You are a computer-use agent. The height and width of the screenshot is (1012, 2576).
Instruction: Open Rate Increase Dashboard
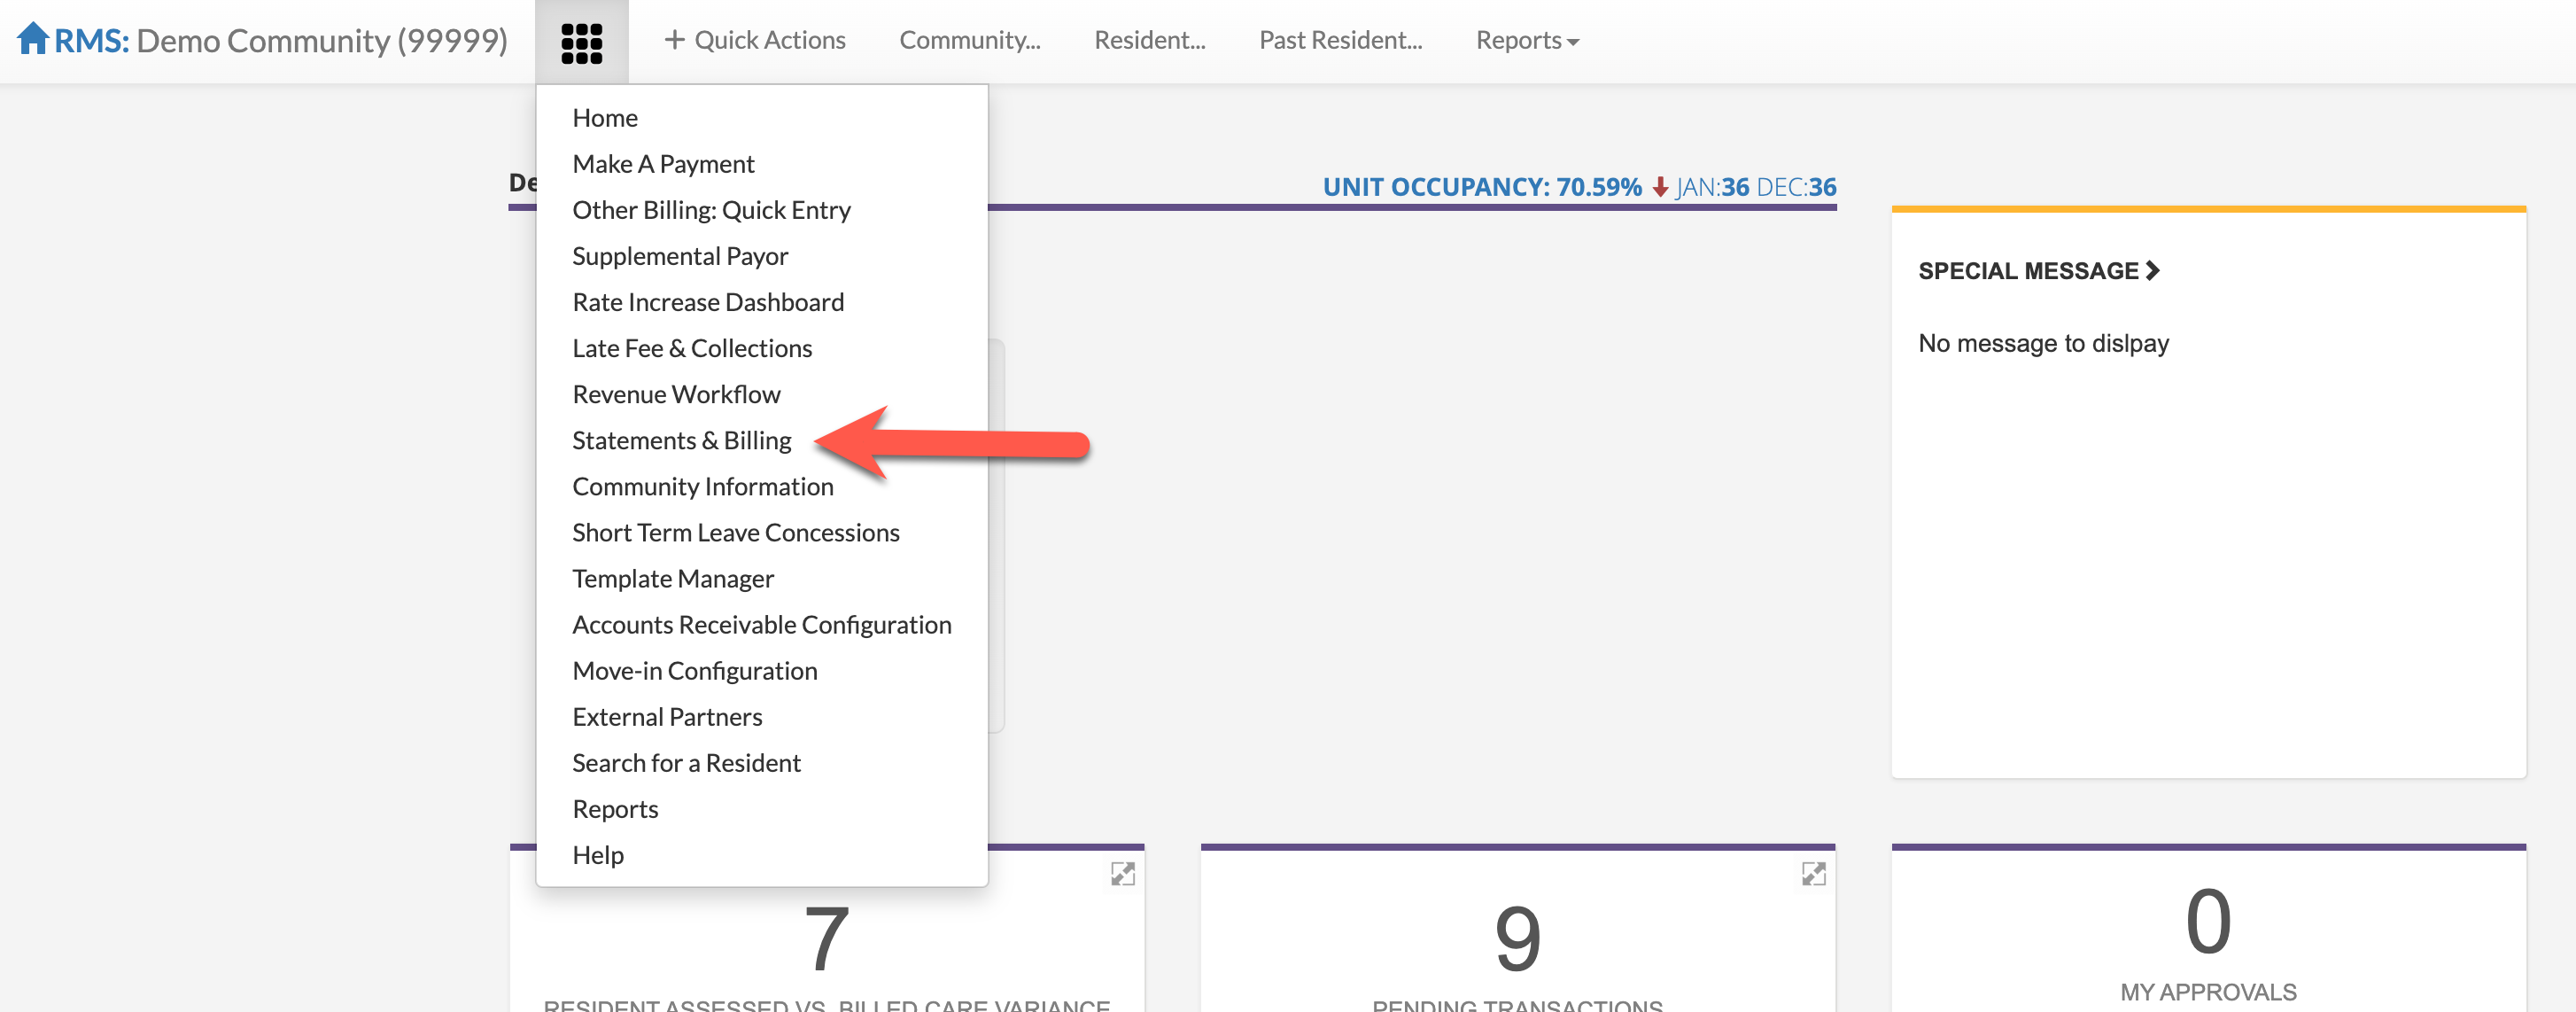coord(707,302)
